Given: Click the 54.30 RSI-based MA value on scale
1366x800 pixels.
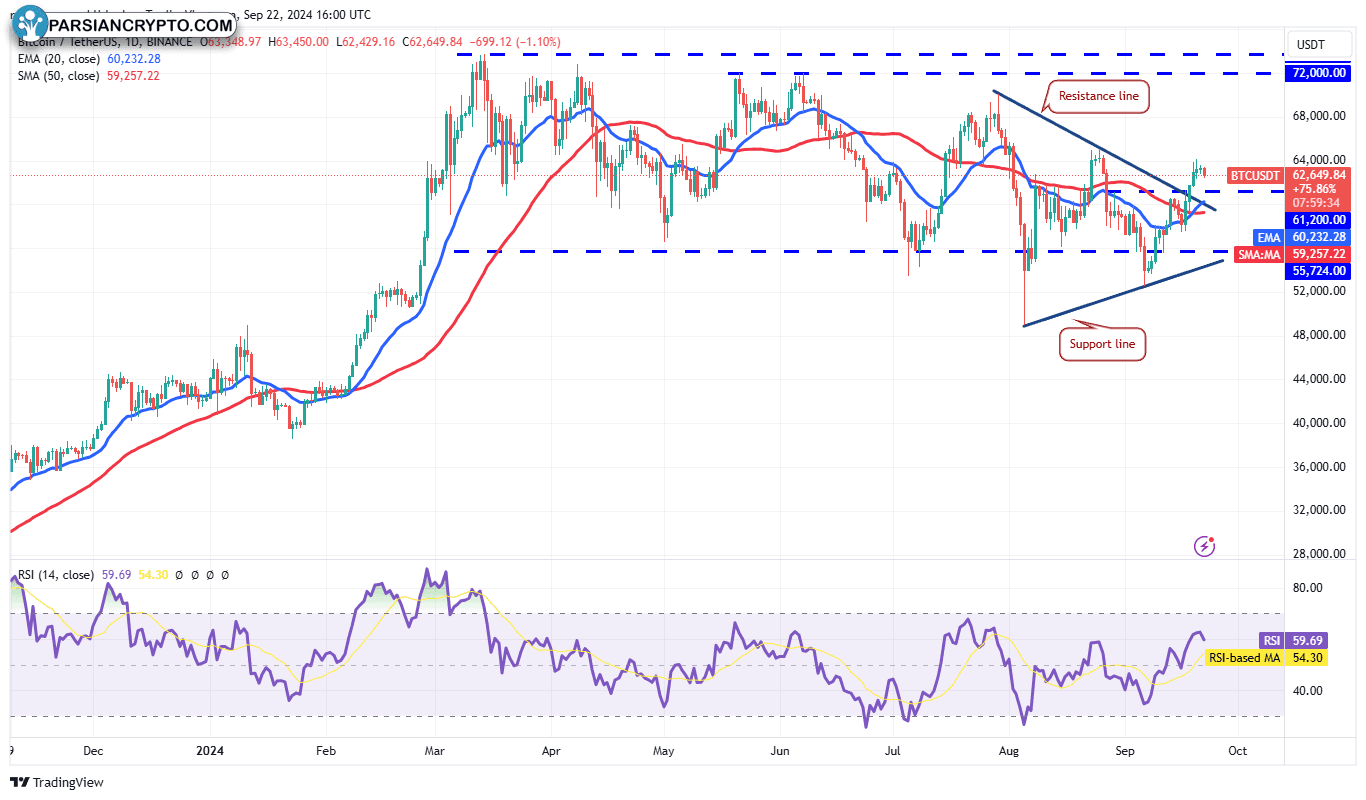Looking at the screenshot, I should click(1308, 657).
